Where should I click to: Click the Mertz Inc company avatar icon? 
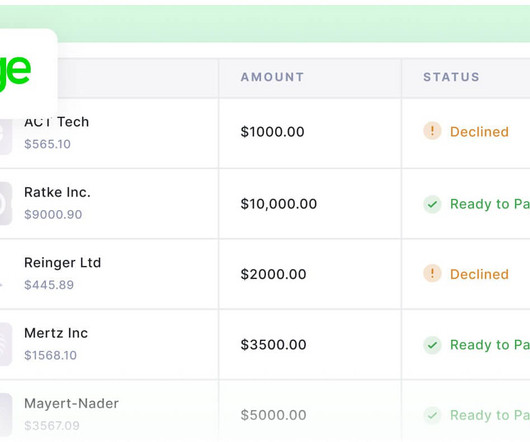6,344
